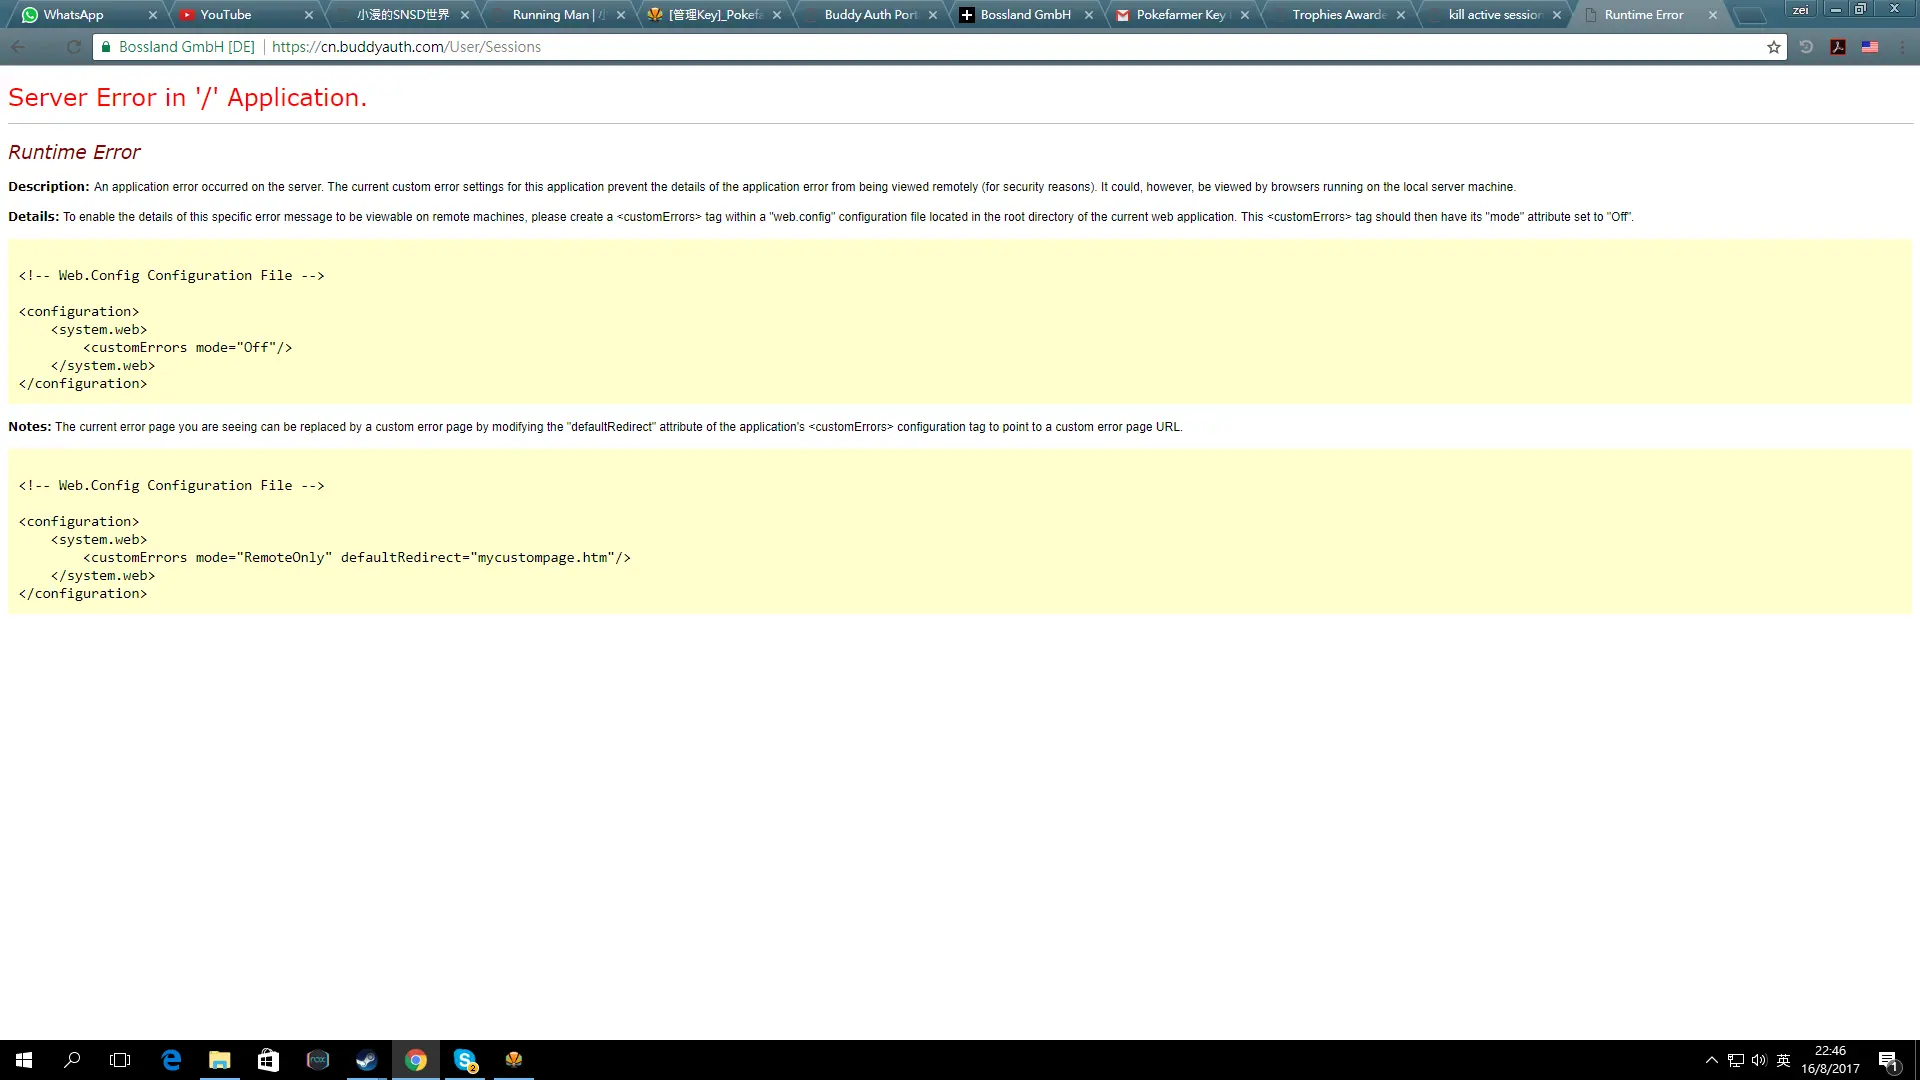Switch input language indicator

click(1783, 1060)
